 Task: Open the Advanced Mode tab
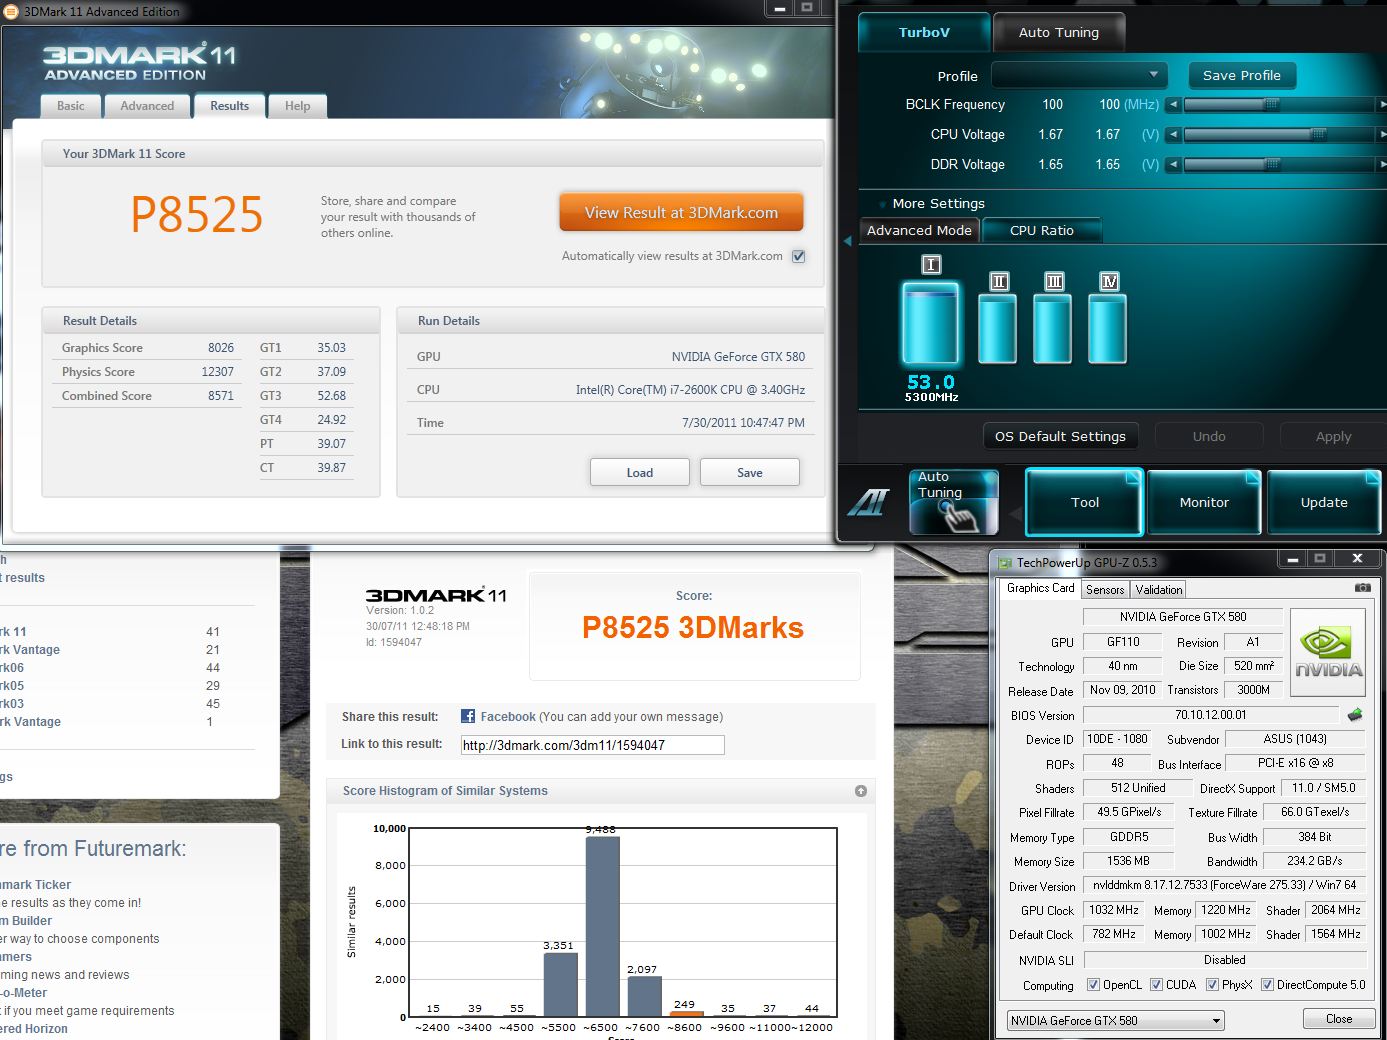coord(919,230)
